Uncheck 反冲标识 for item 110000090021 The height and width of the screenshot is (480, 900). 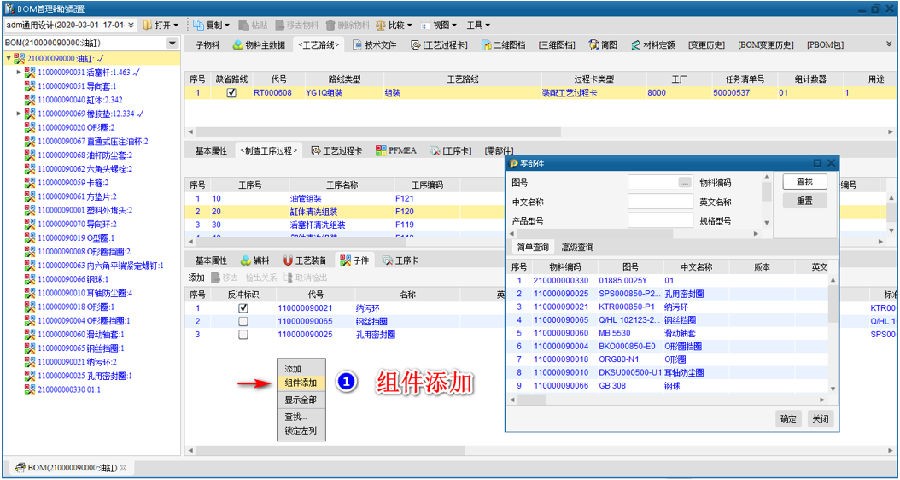243,309
